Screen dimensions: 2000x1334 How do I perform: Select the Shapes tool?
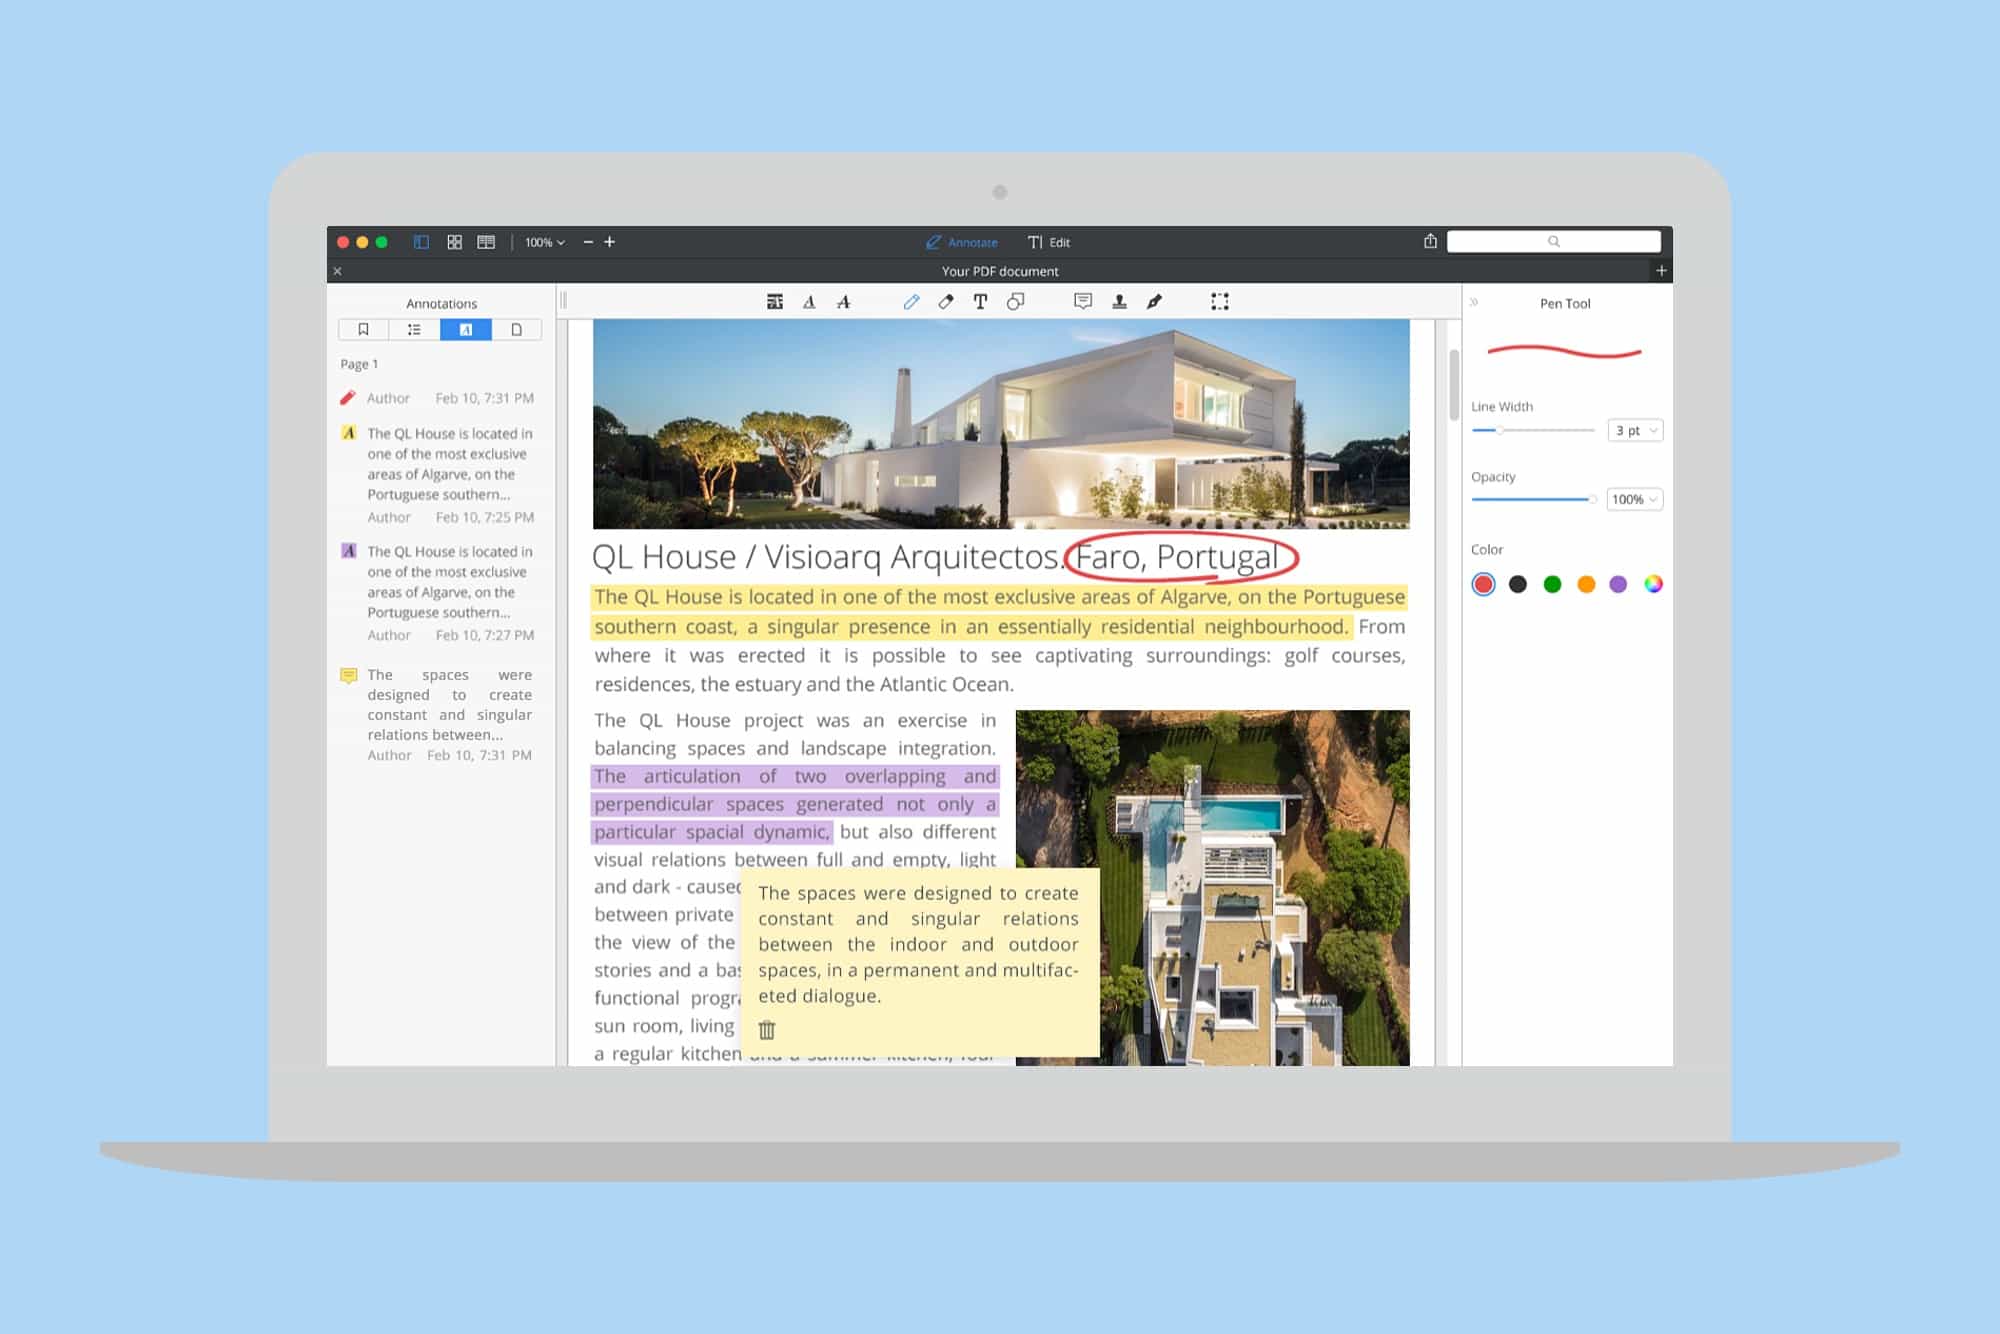click(1015, 302)
